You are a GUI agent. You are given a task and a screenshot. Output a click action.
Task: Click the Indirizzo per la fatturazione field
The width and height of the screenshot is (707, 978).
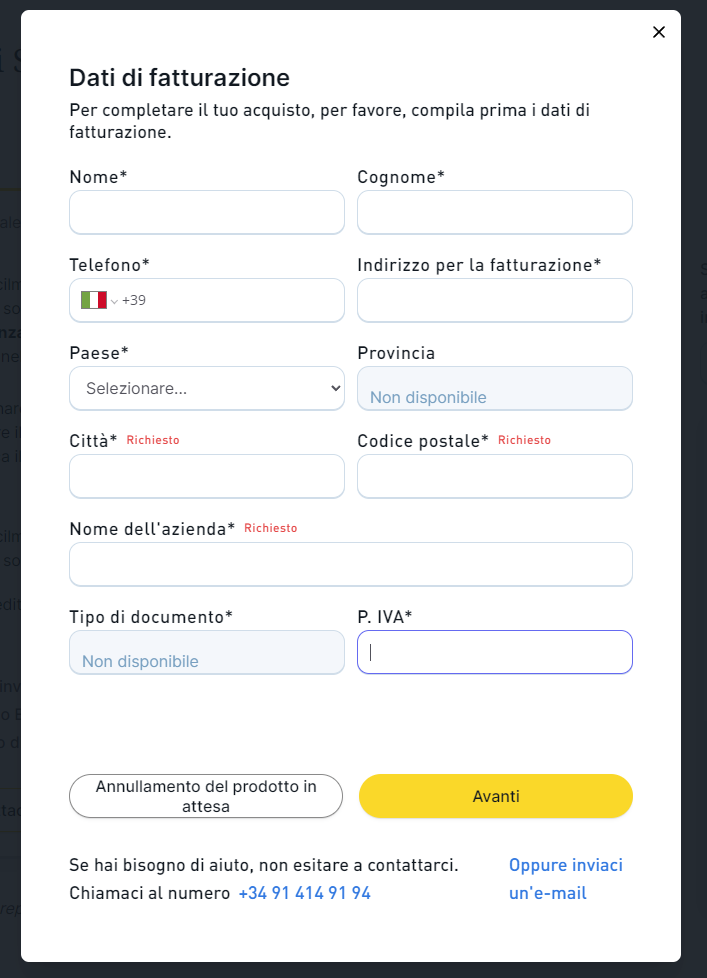pyautogui.click(x=494, y=300)
